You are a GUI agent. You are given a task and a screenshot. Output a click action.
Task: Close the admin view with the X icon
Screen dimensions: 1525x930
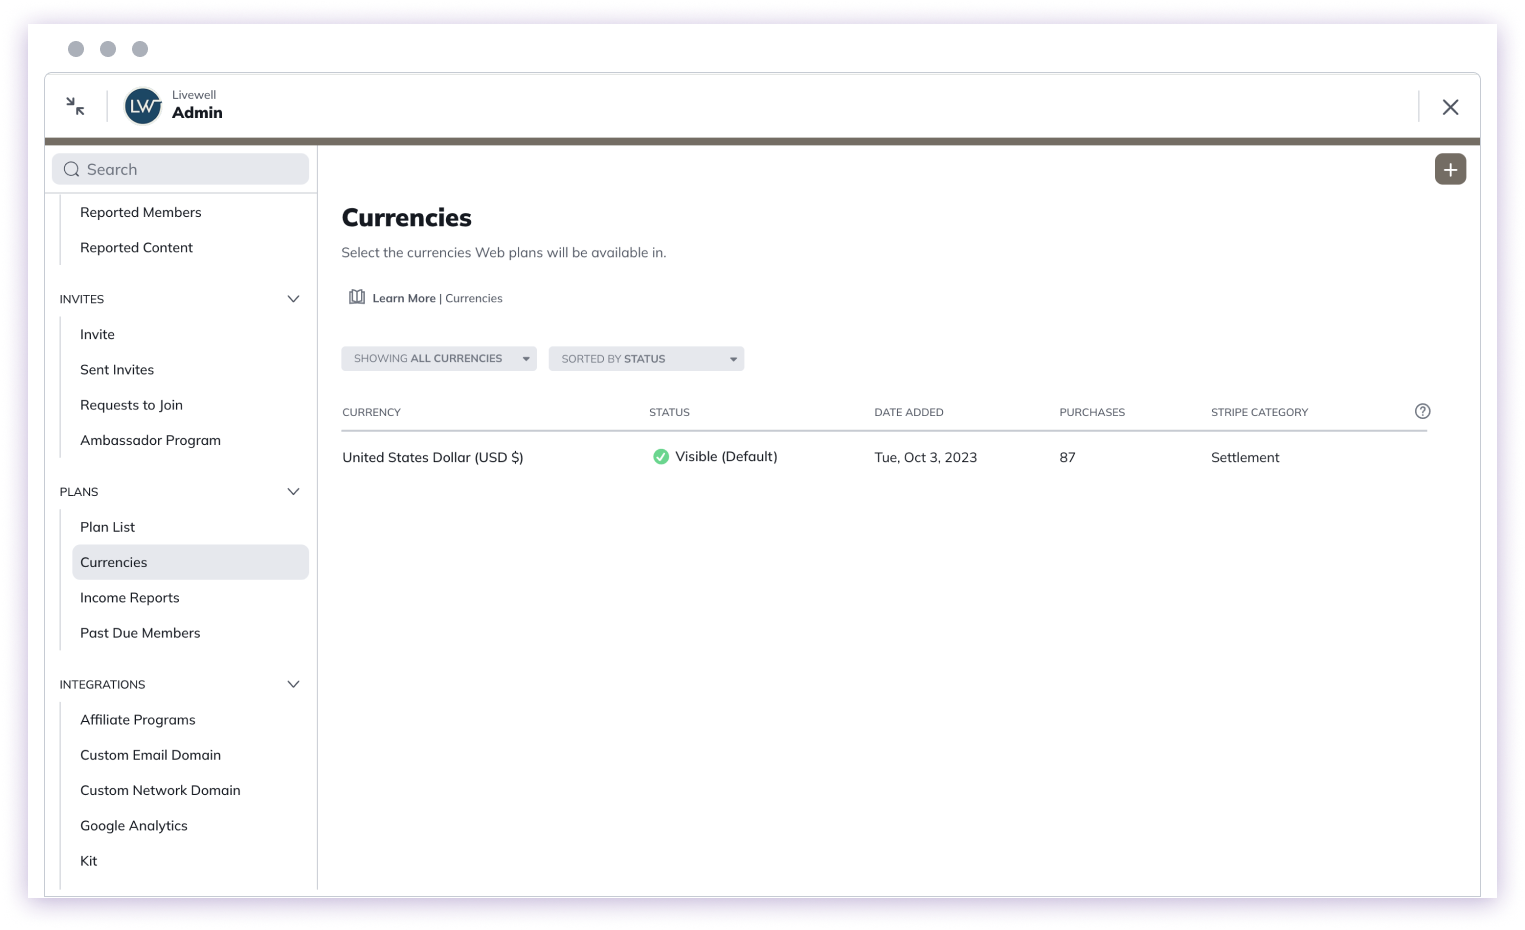[1450, 106]
